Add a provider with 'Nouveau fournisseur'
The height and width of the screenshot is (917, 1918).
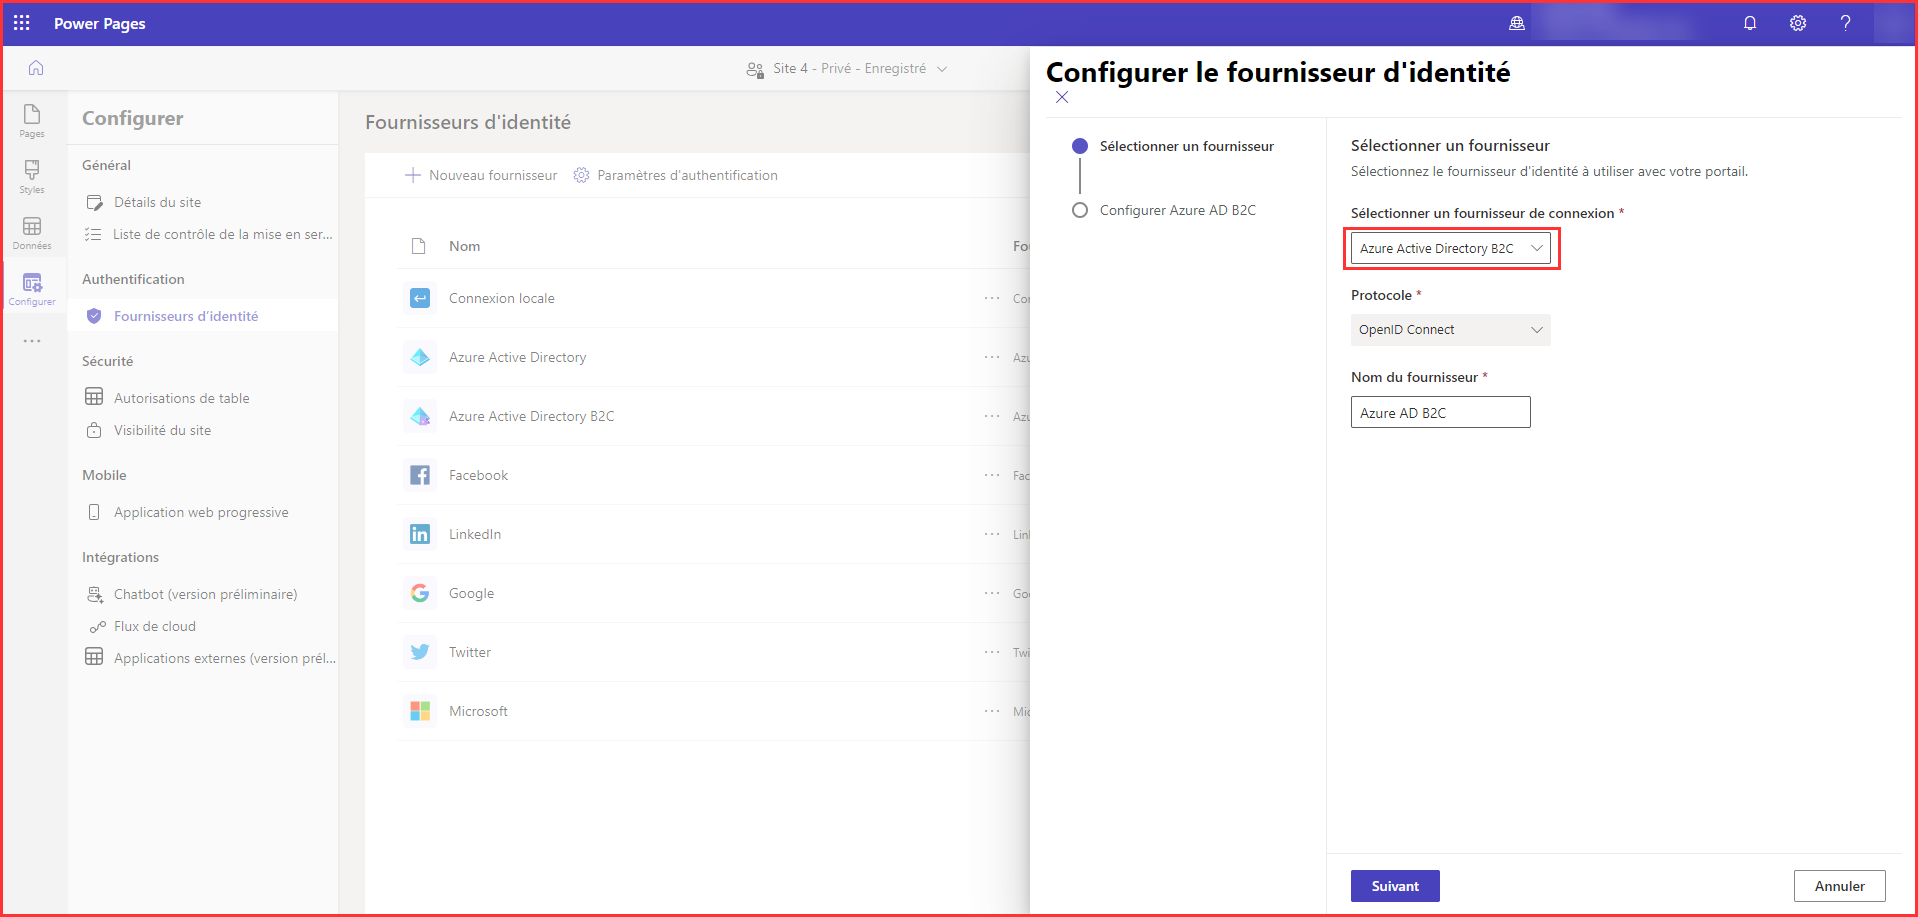[x=481, y=175]
